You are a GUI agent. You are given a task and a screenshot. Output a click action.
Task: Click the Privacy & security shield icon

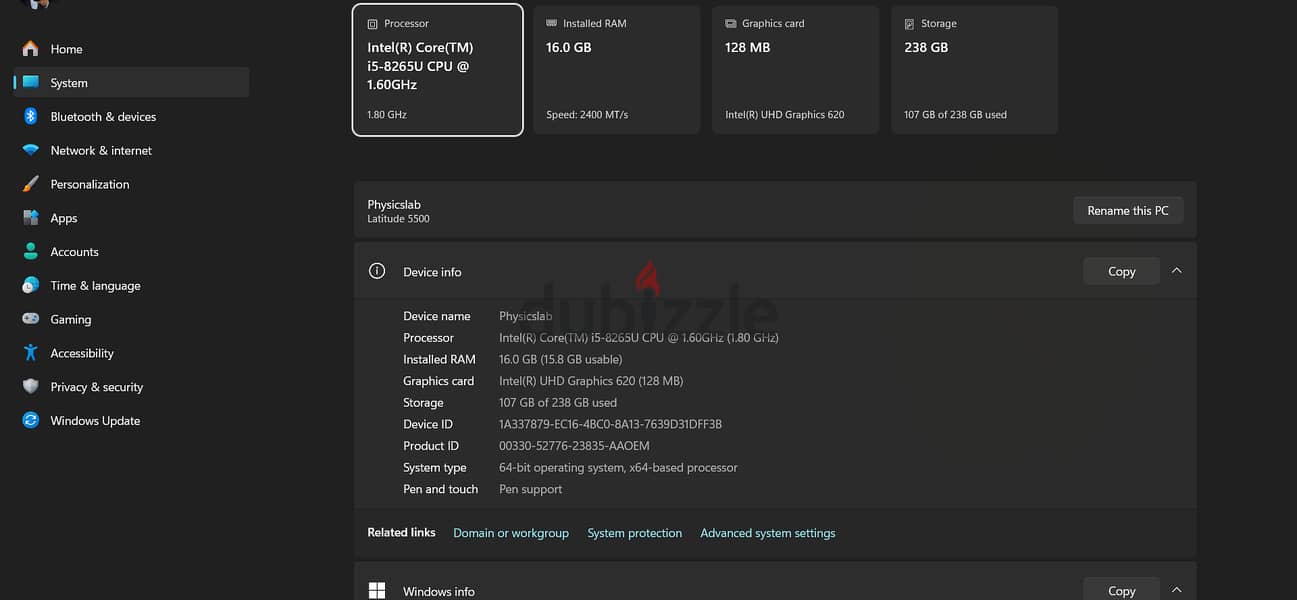point(30,387)
